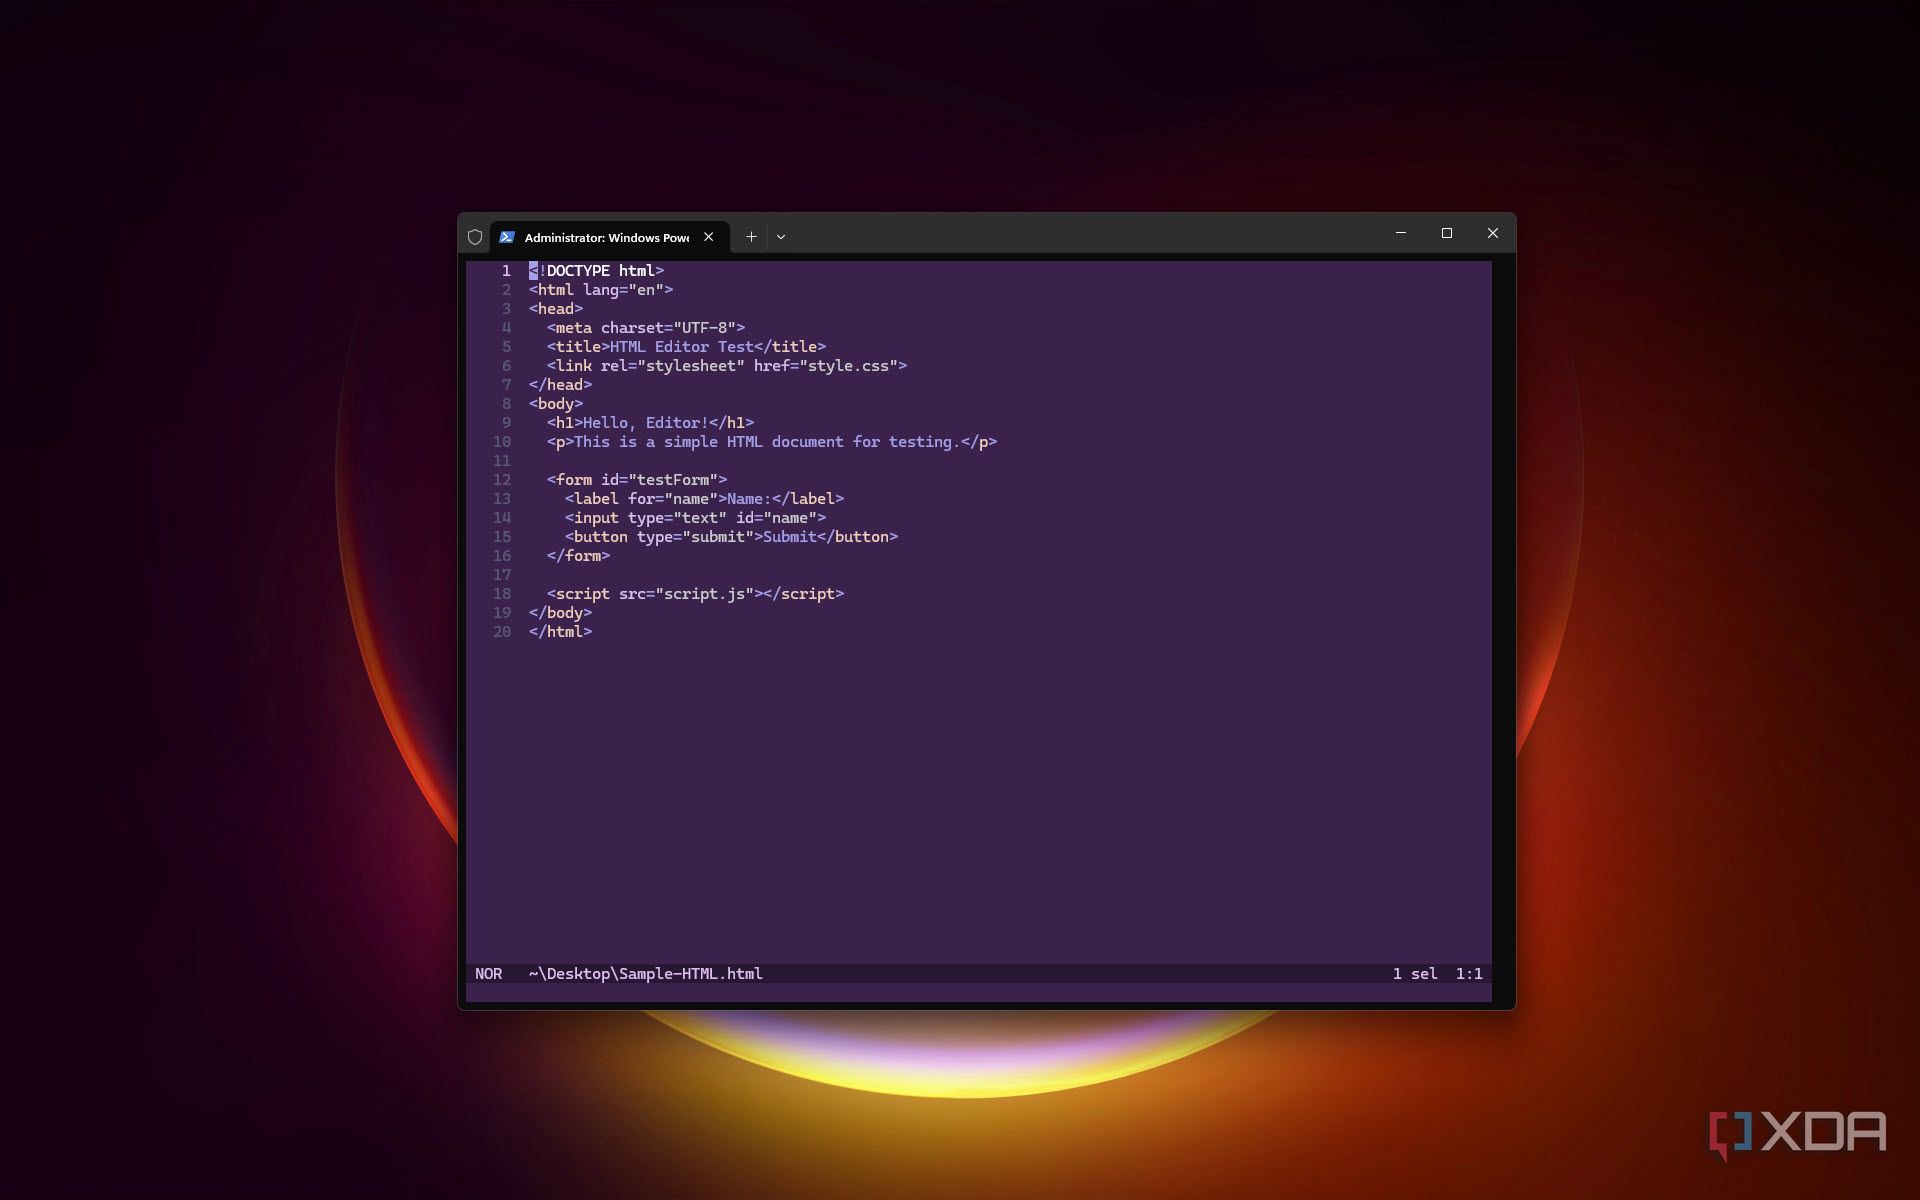The image size is (1920, 1200).
Task: Click the paragraph 'This is a simple HTML document'
Action: pos(772,442)
